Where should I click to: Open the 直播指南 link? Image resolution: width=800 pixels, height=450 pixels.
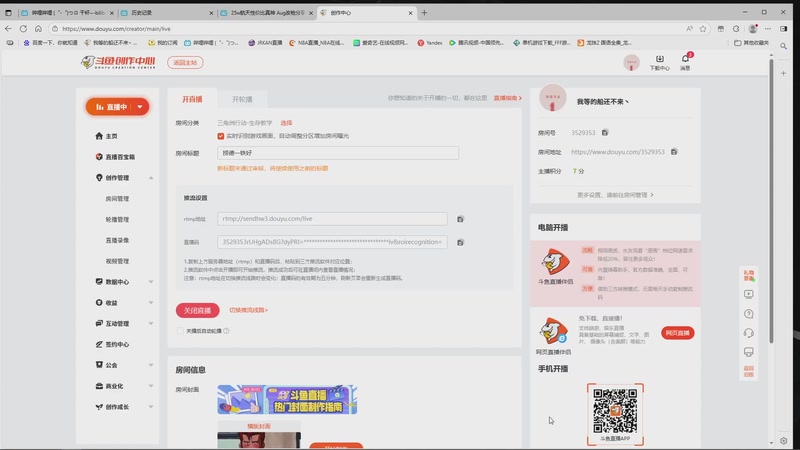[507, 98]
